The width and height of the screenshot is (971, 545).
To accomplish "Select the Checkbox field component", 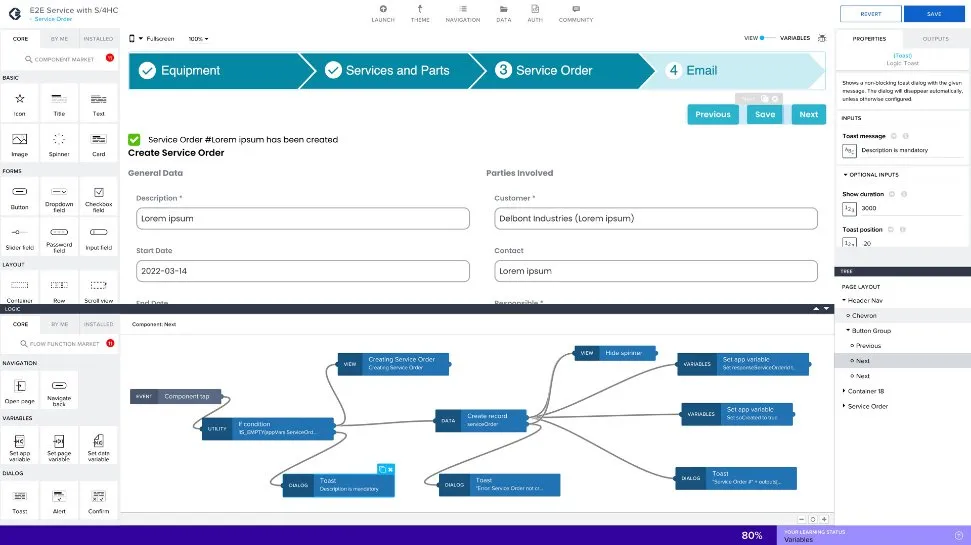I will [x=98, y=192].
